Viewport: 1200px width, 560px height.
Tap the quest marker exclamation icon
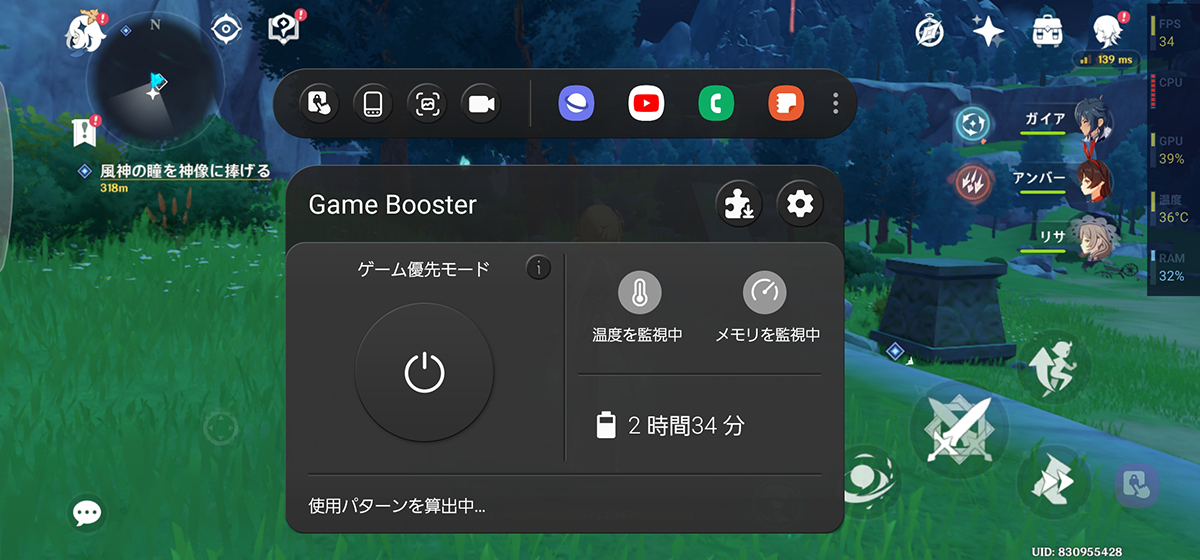tap(86, 130)
